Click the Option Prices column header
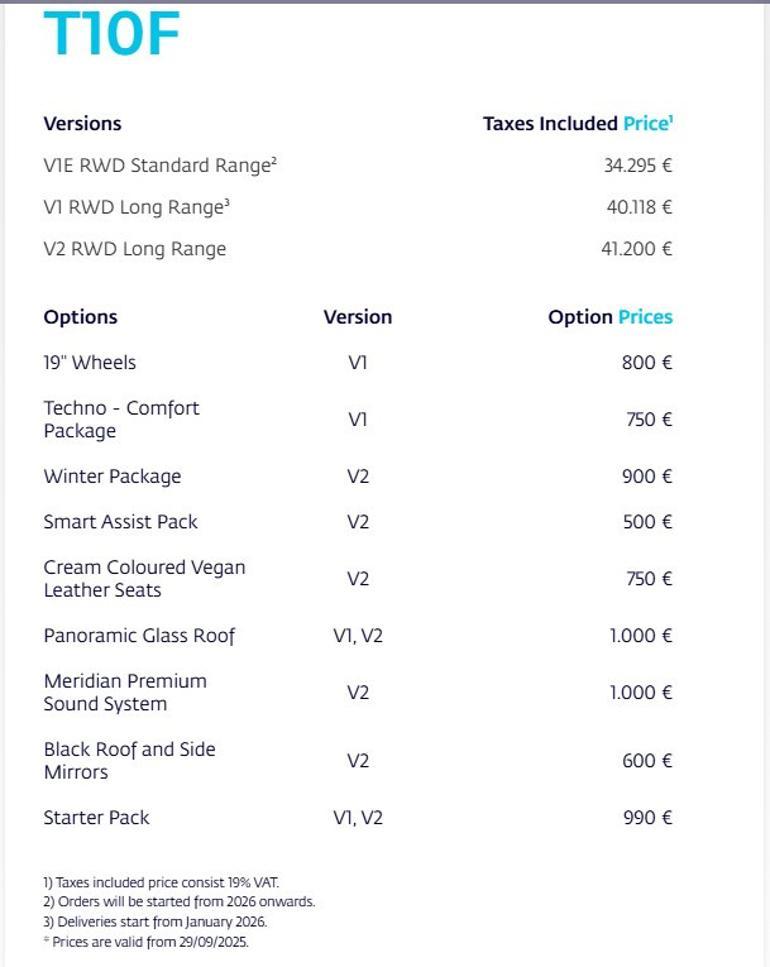This screenshot has width=770, height=967. coord(610,317)
